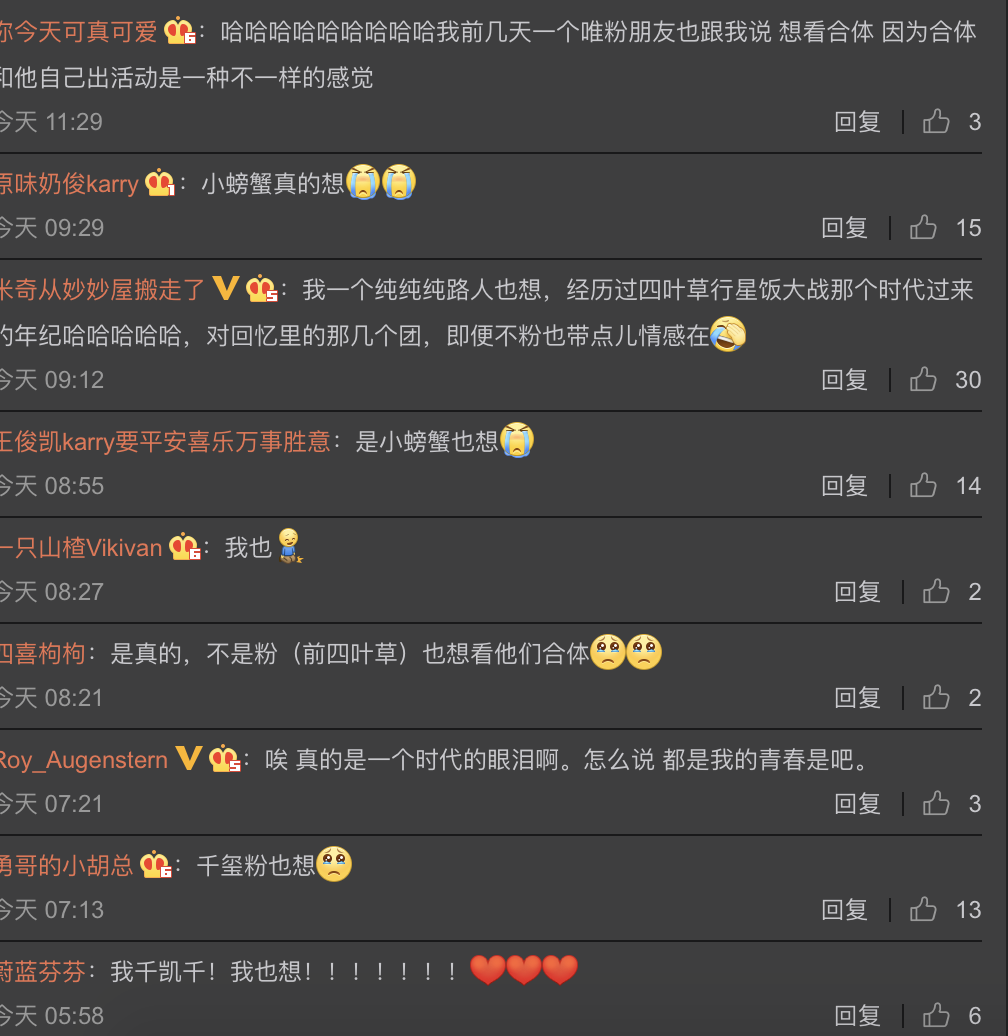Image resolution: width=1008 pixels, height=1036 pixels.
Task: Like the 四喜枸枸 comment
Action: (936, 698)
